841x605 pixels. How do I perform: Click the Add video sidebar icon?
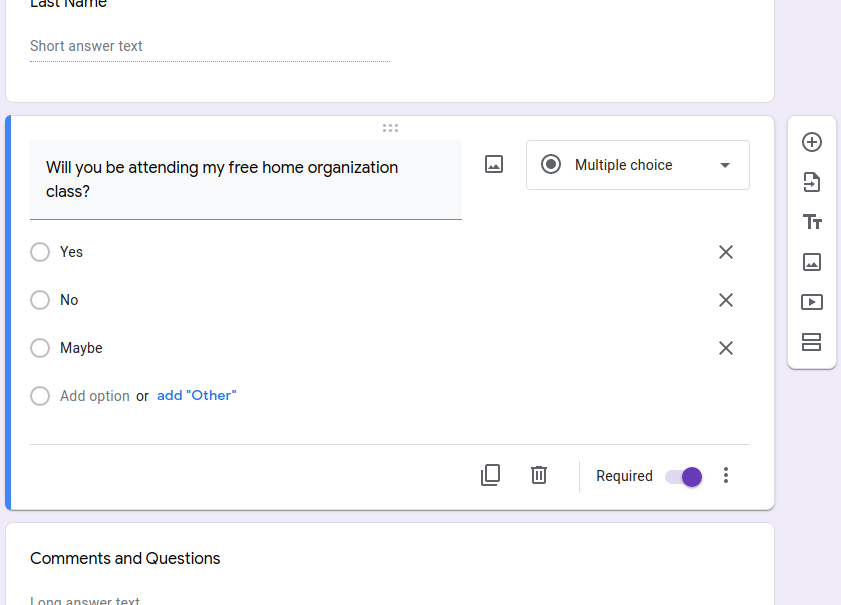(812, 302)
